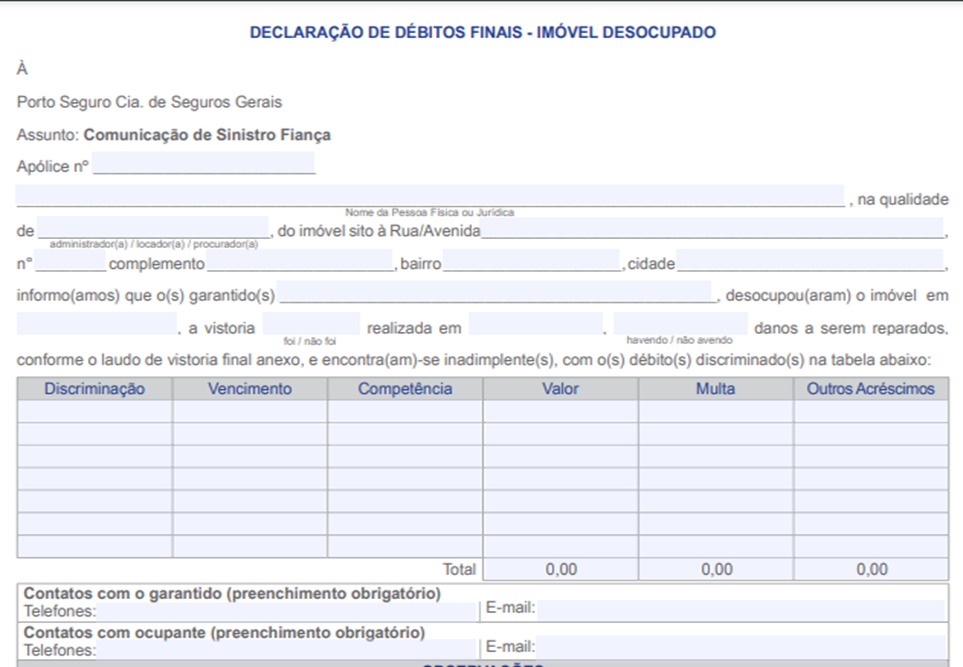Focus the cidade field
This screenshot has height=667, width=963.
click(x=810, y=262)
